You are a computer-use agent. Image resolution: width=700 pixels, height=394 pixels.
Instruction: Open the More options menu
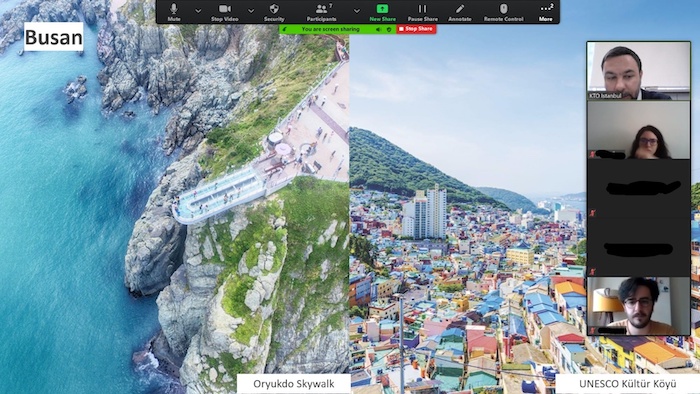tap(546, 12)
